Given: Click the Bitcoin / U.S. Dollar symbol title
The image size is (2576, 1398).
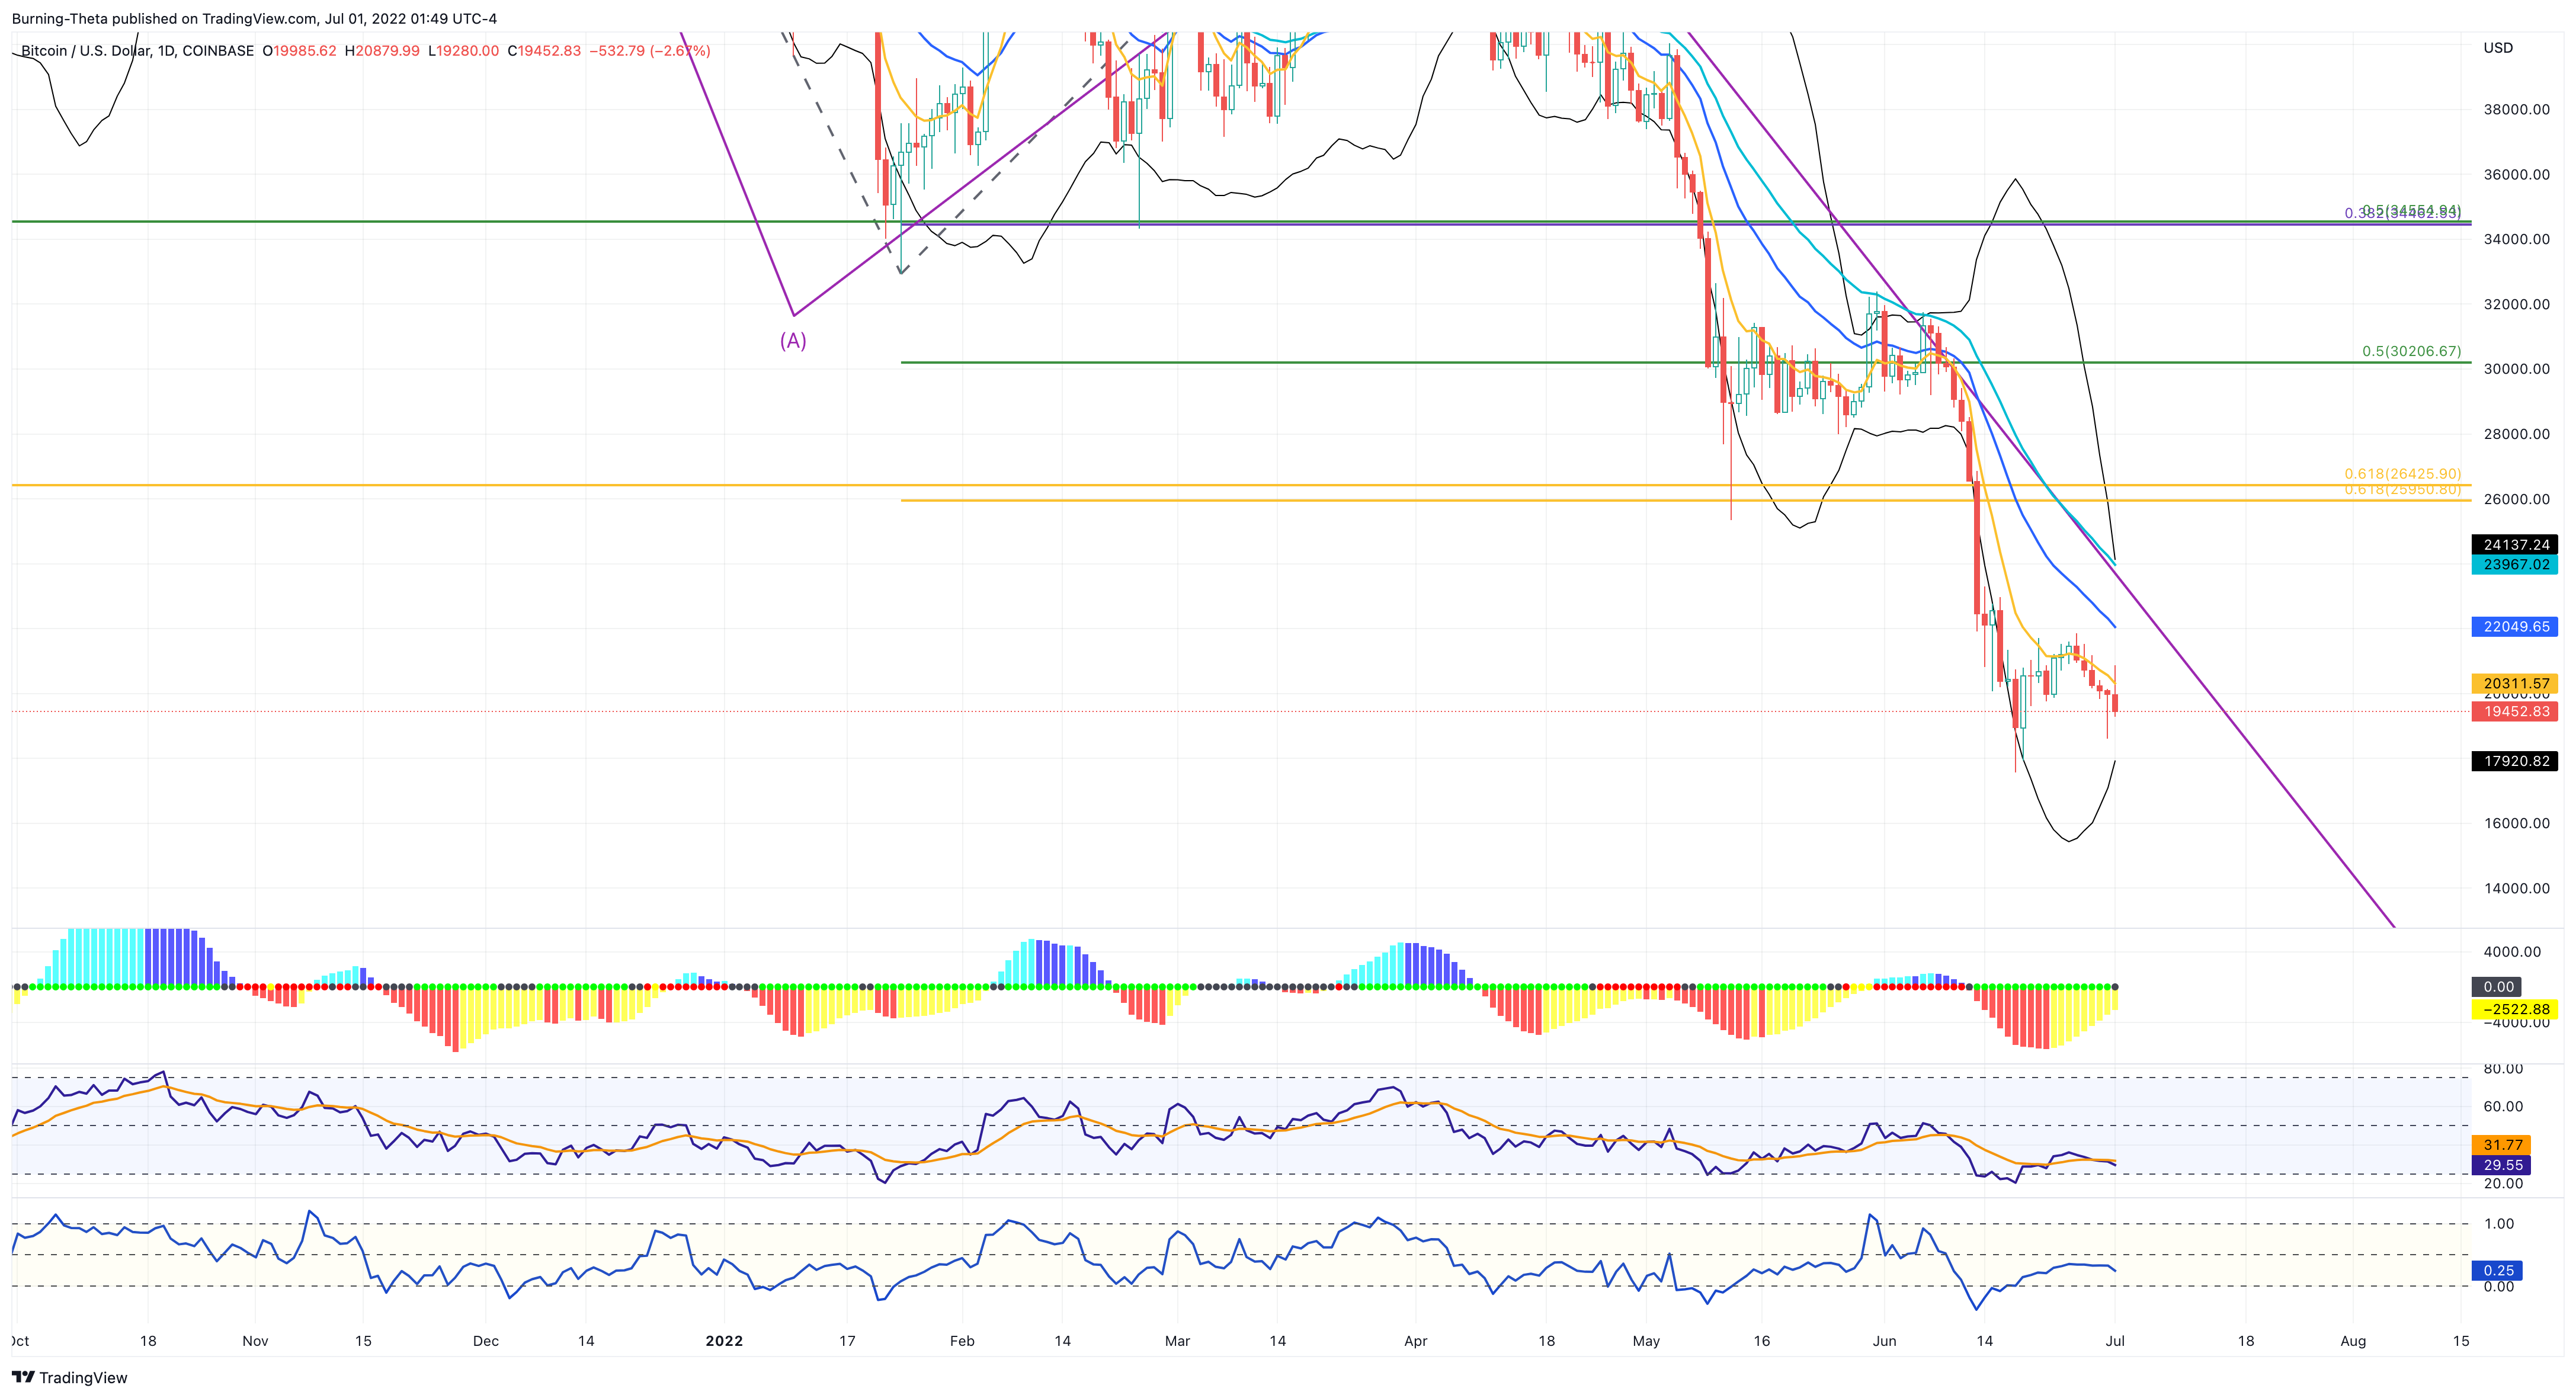Looking at the screenshot, I should coord(137,51).
